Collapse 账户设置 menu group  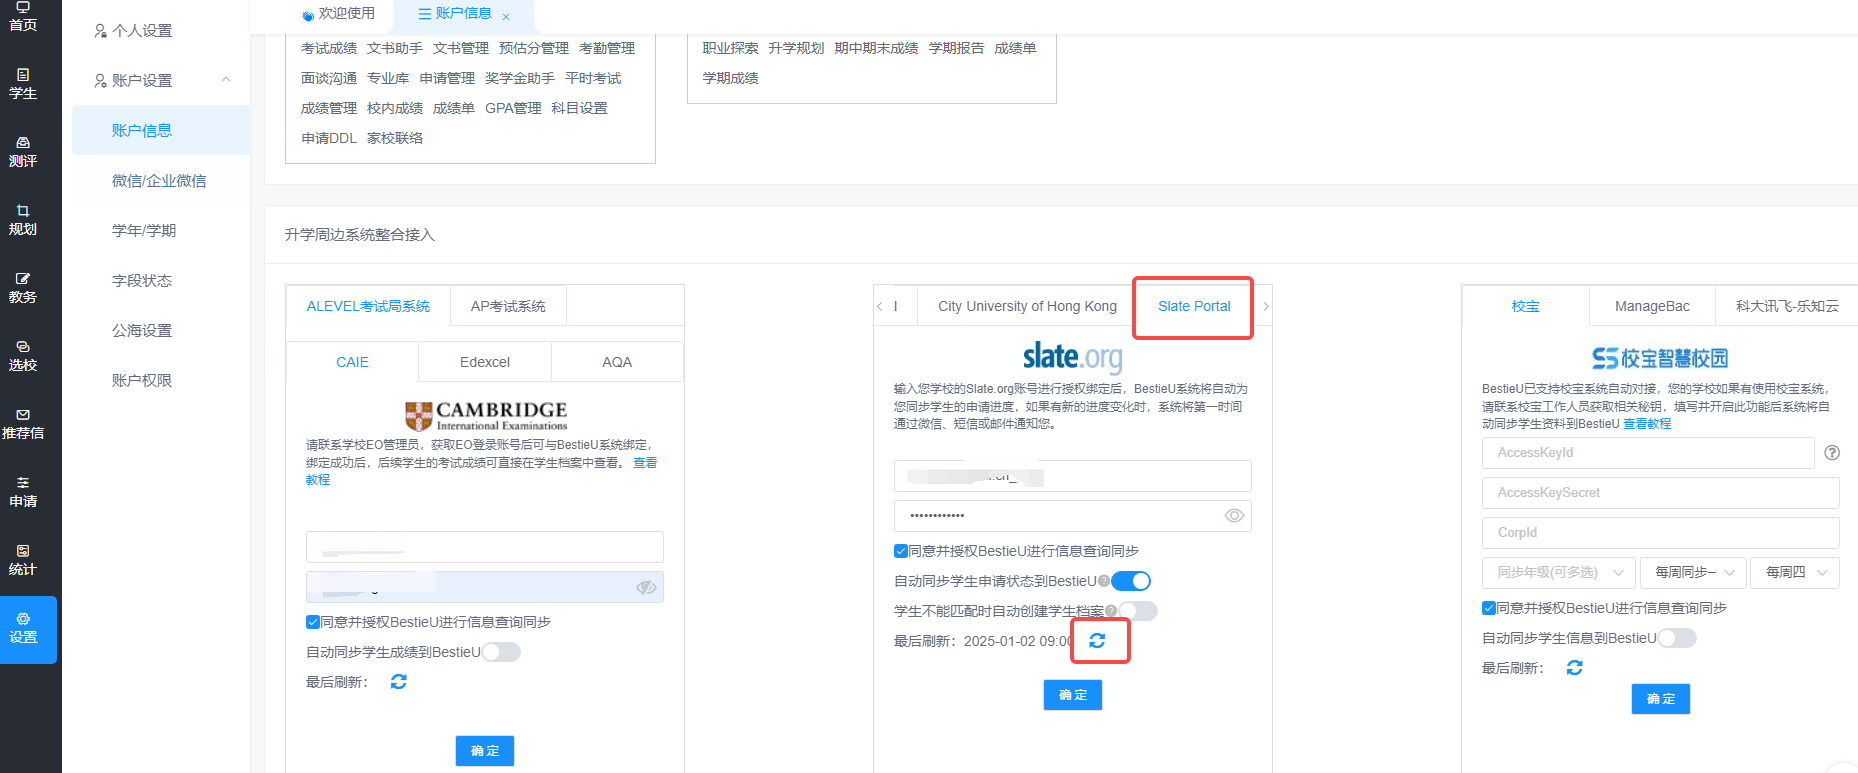pyautogui.click(x=161, y=80)
